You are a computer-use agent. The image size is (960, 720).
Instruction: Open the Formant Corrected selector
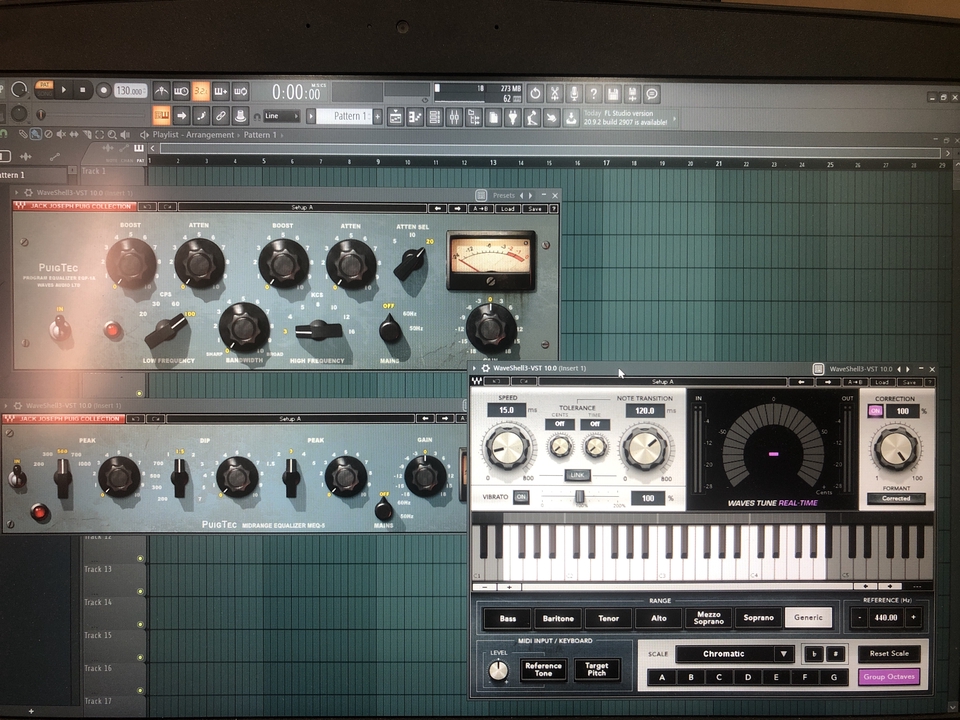pyautogui.click(x=896, y=498)
